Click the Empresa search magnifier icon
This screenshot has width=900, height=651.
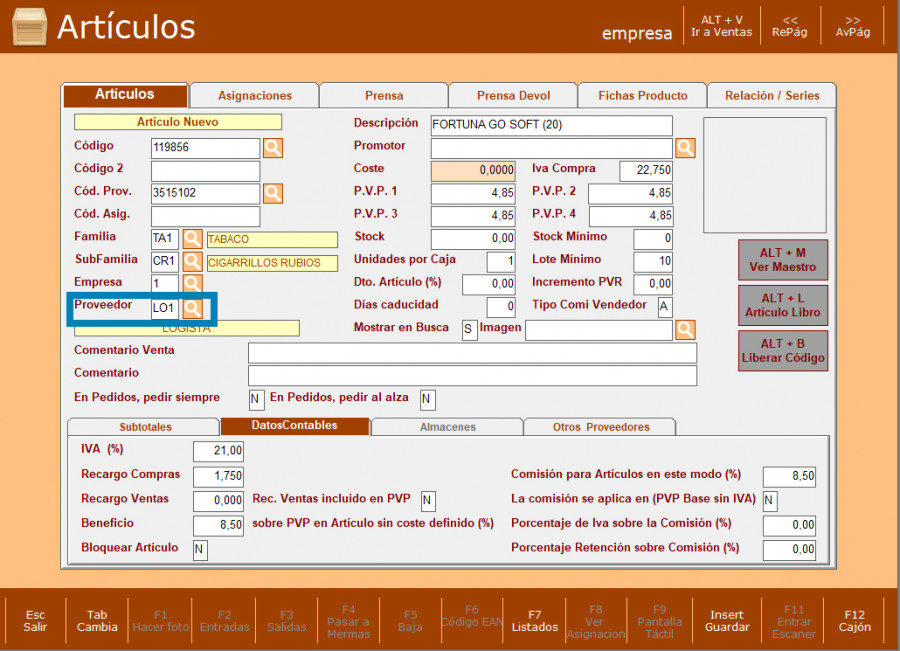click(192, 284)
